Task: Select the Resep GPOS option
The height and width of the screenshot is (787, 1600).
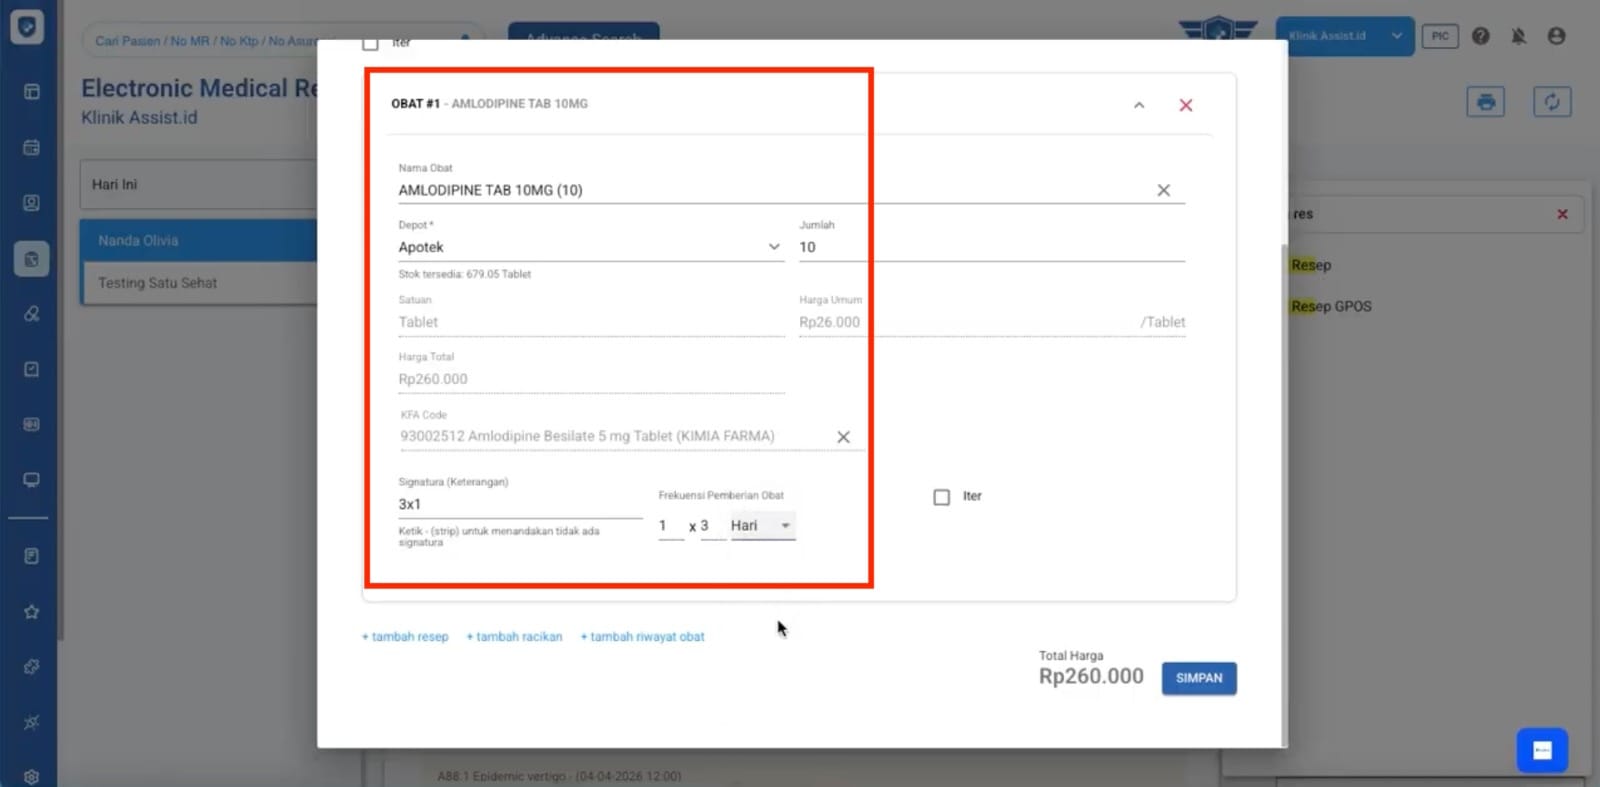Action: (1331, 306)
